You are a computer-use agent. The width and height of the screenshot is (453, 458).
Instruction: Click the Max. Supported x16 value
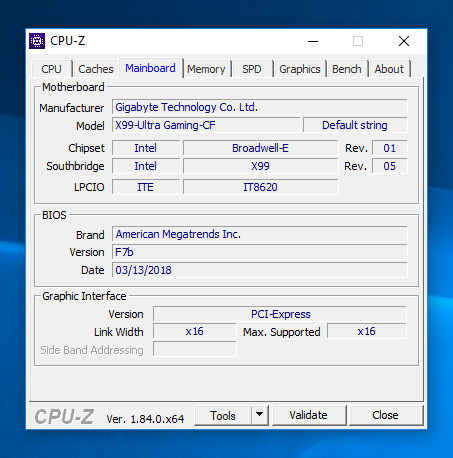(x=367, y=331)
